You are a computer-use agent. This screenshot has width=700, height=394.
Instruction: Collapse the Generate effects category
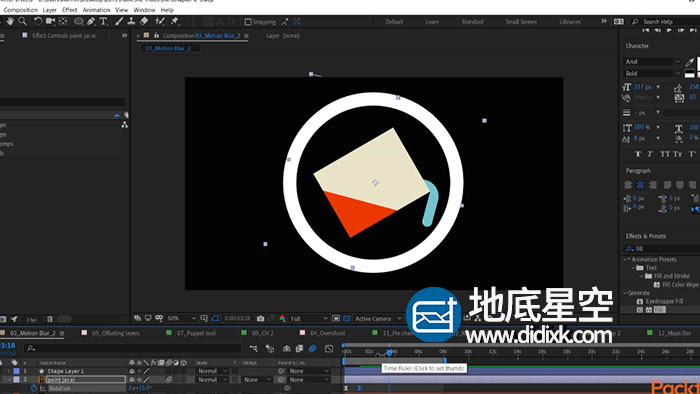coord(625,293)
